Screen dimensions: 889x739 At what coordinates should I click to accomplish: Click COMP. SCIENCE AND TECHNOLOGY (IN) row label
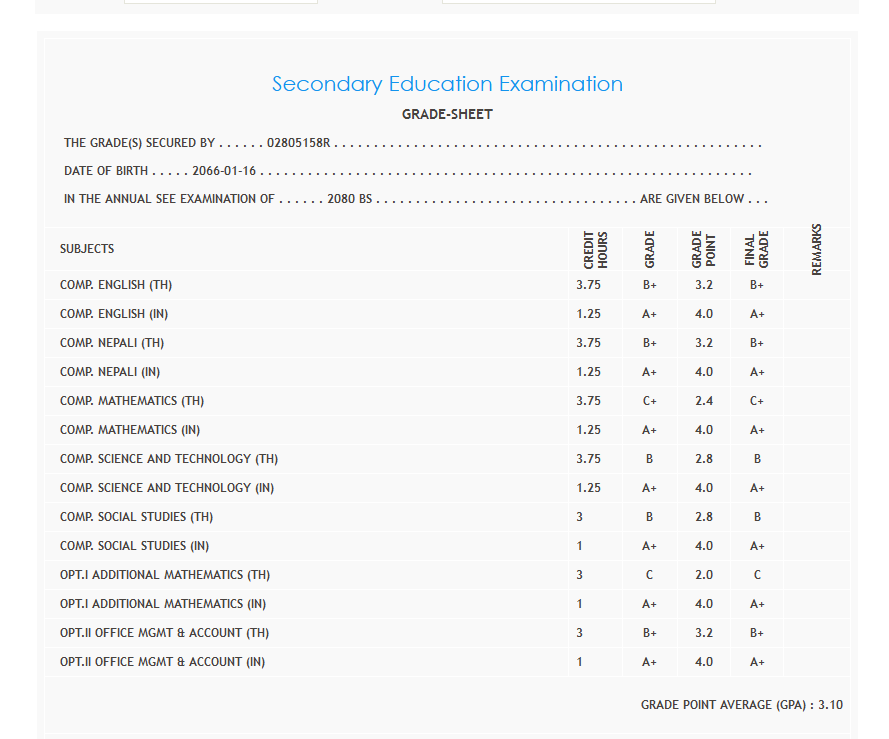tap(167, 488)
